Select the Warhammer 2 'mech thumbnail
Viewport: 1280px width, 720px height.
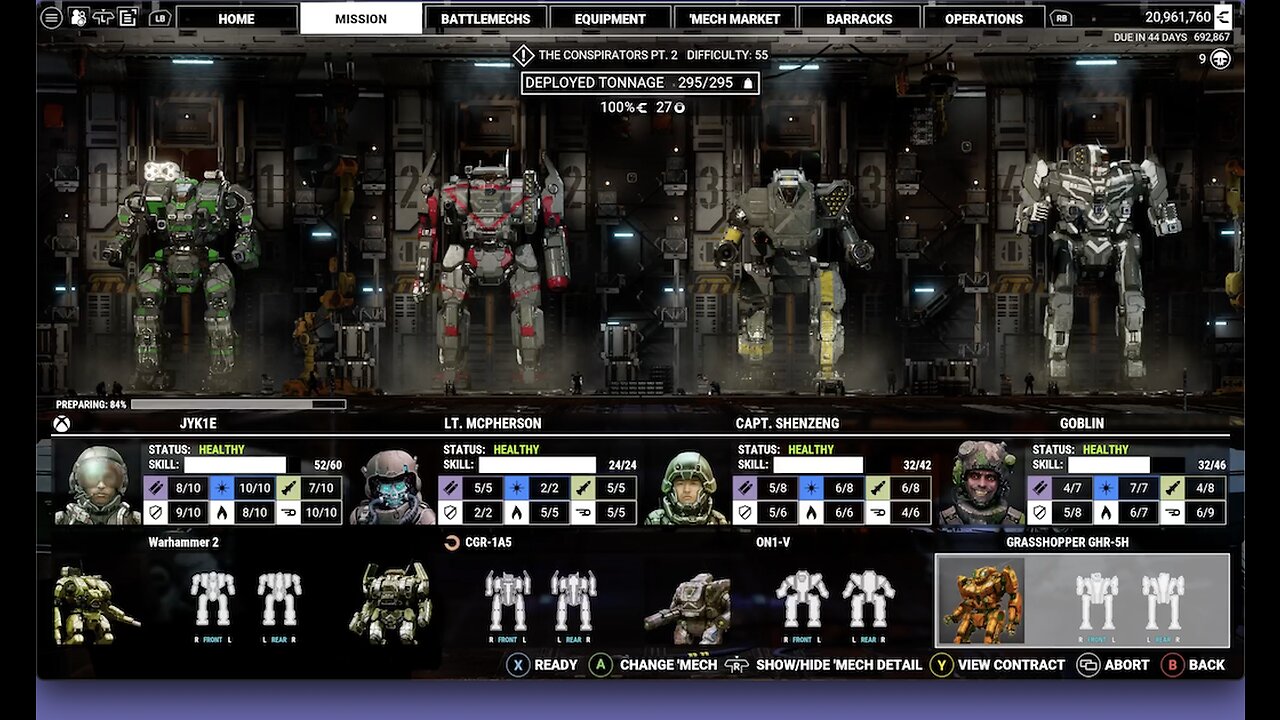(x=96, y=603)
